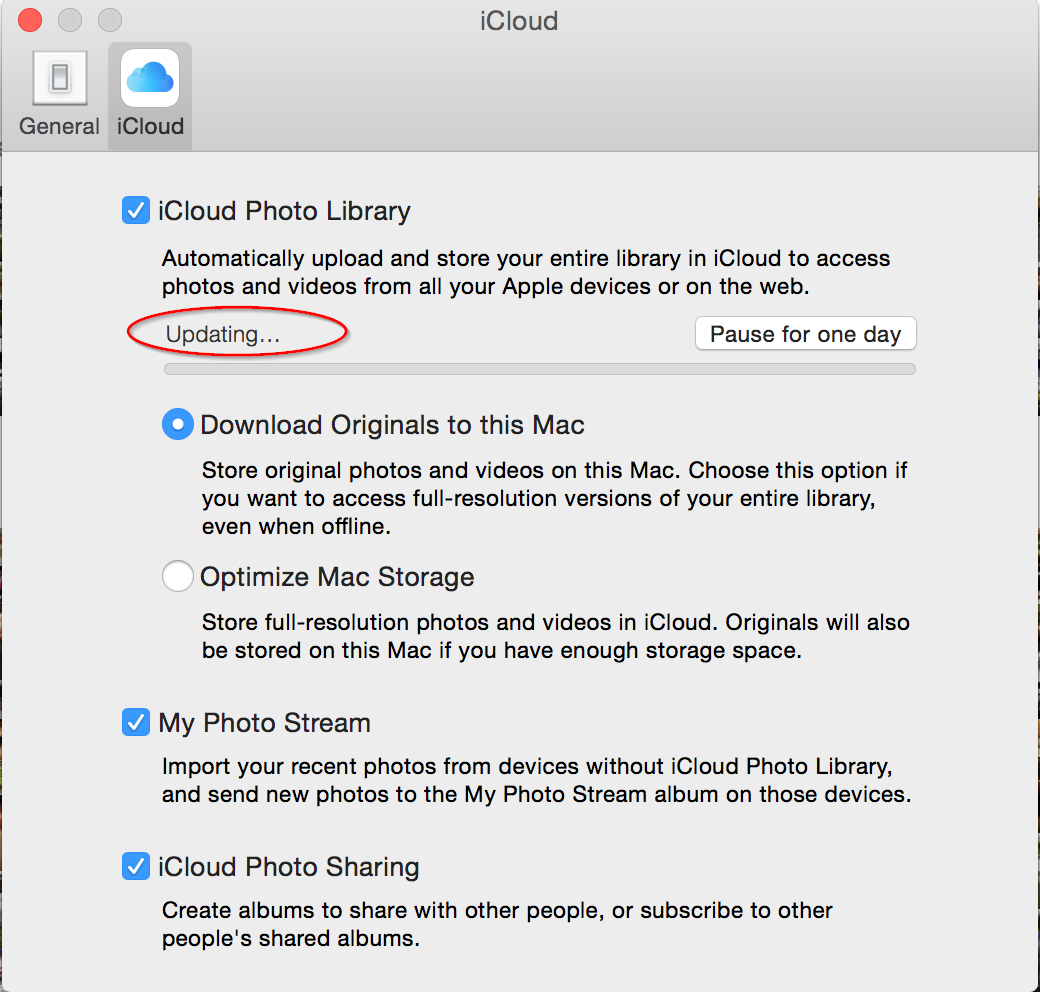1040x992 pixels.
Task: Click the iCloud window title text
Action: tap(519, 21)
